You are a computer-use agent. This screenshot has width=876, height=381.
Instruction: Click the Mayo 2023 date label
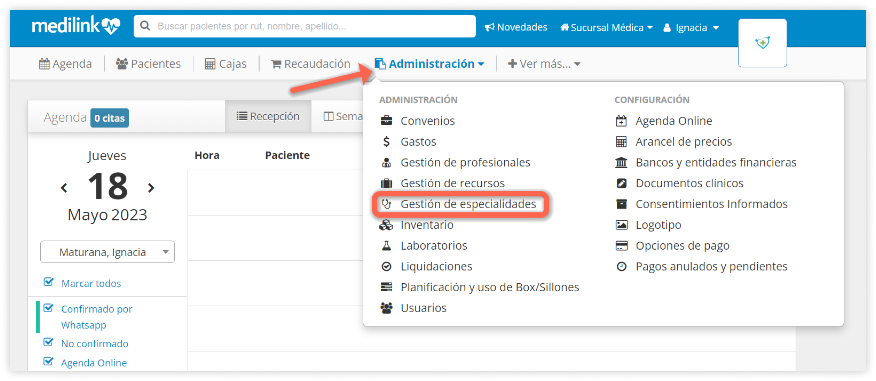(x=107, y=215)
